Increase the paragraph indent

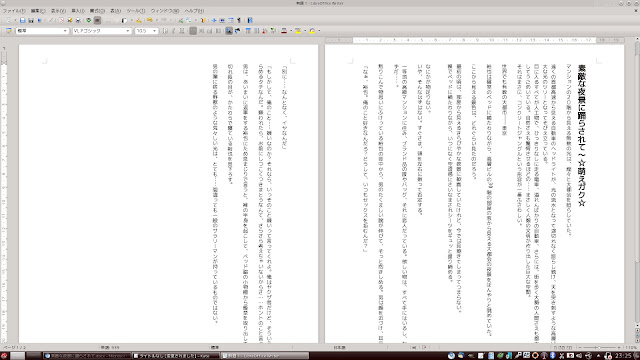pos(273,31)
